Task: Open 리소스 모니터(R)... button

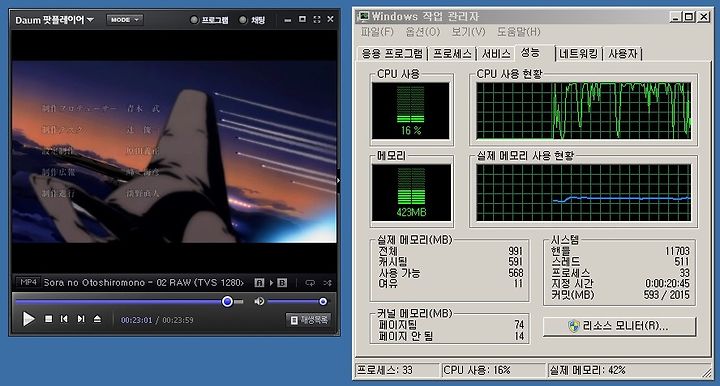Action: [x=619, y=326]
